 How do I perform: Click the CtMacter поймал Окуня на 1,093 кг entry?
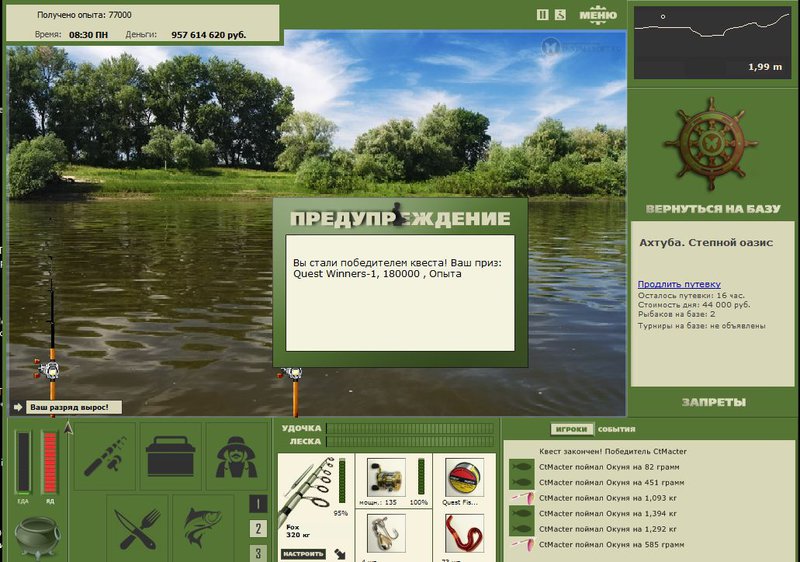click(x=608, y=498)
